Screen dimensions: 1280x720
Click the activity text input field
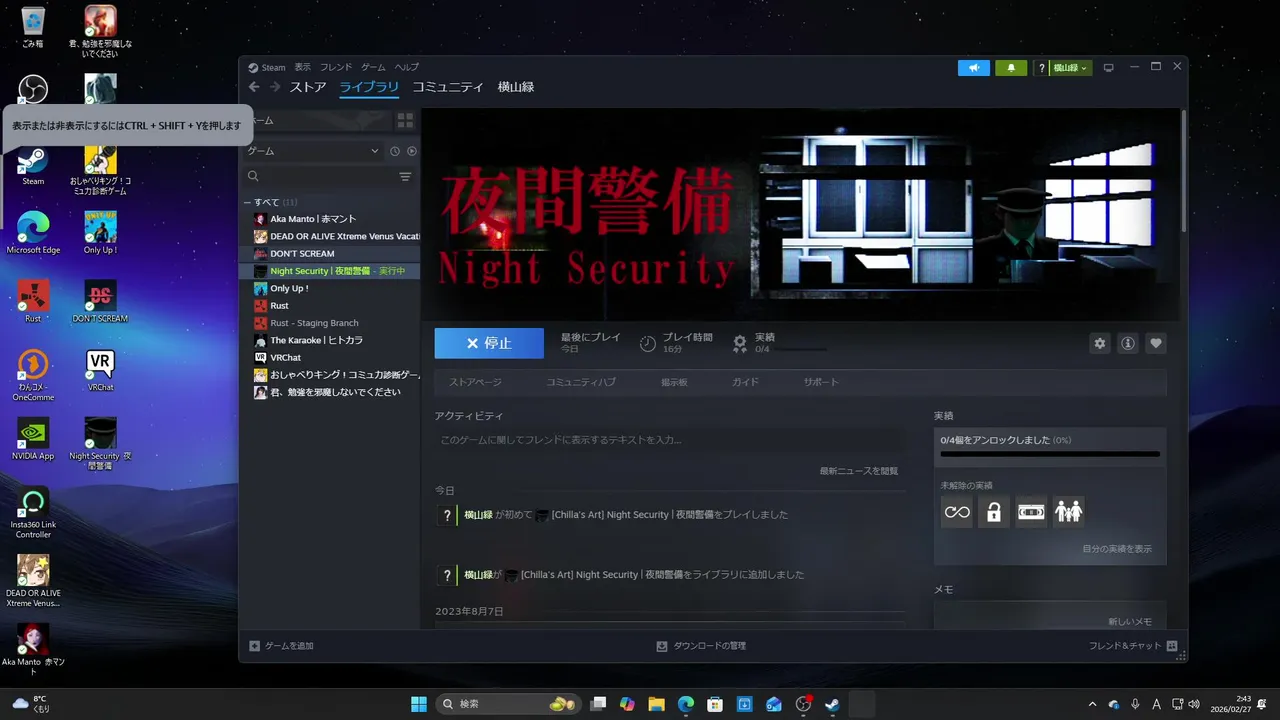coord(670,440)
